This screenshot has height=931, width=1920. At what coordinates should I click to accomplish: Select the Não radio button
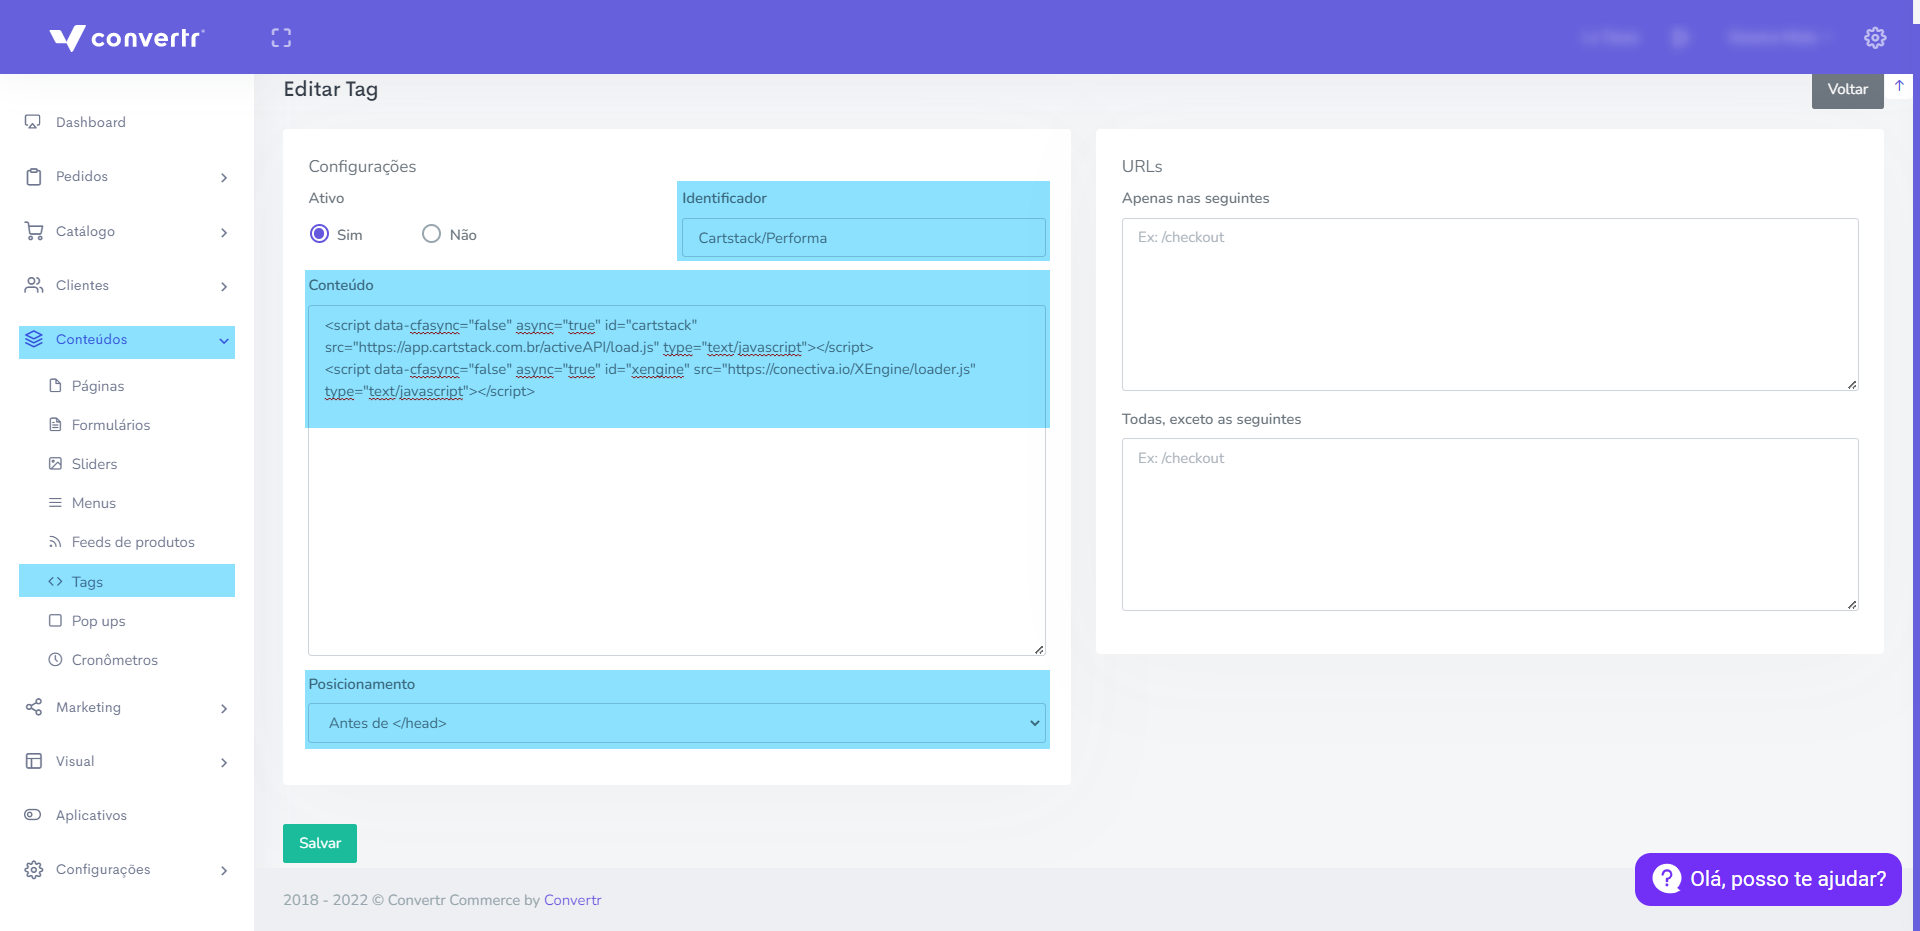[431, 234]
